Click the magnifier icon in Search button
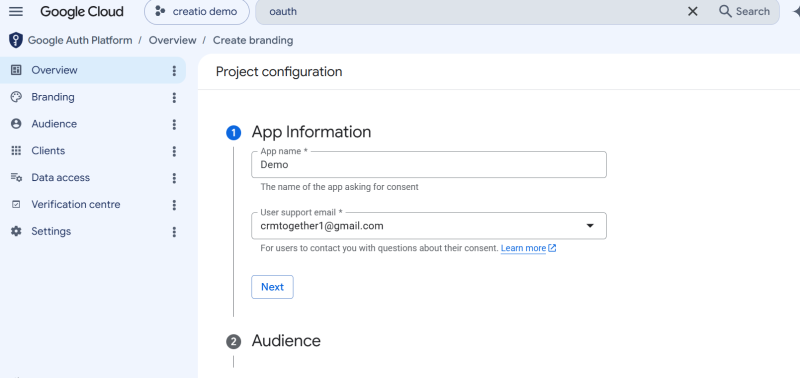800x378 pixels. [x=725, y=11]
